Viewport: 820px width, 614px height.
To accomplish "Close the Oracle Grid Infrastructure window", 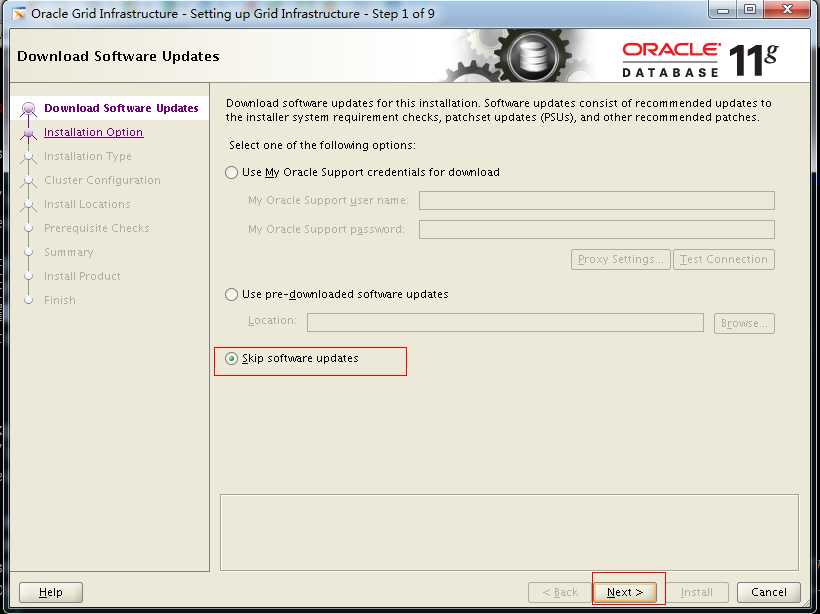I will pyautogui.click(x=787, y=9).
